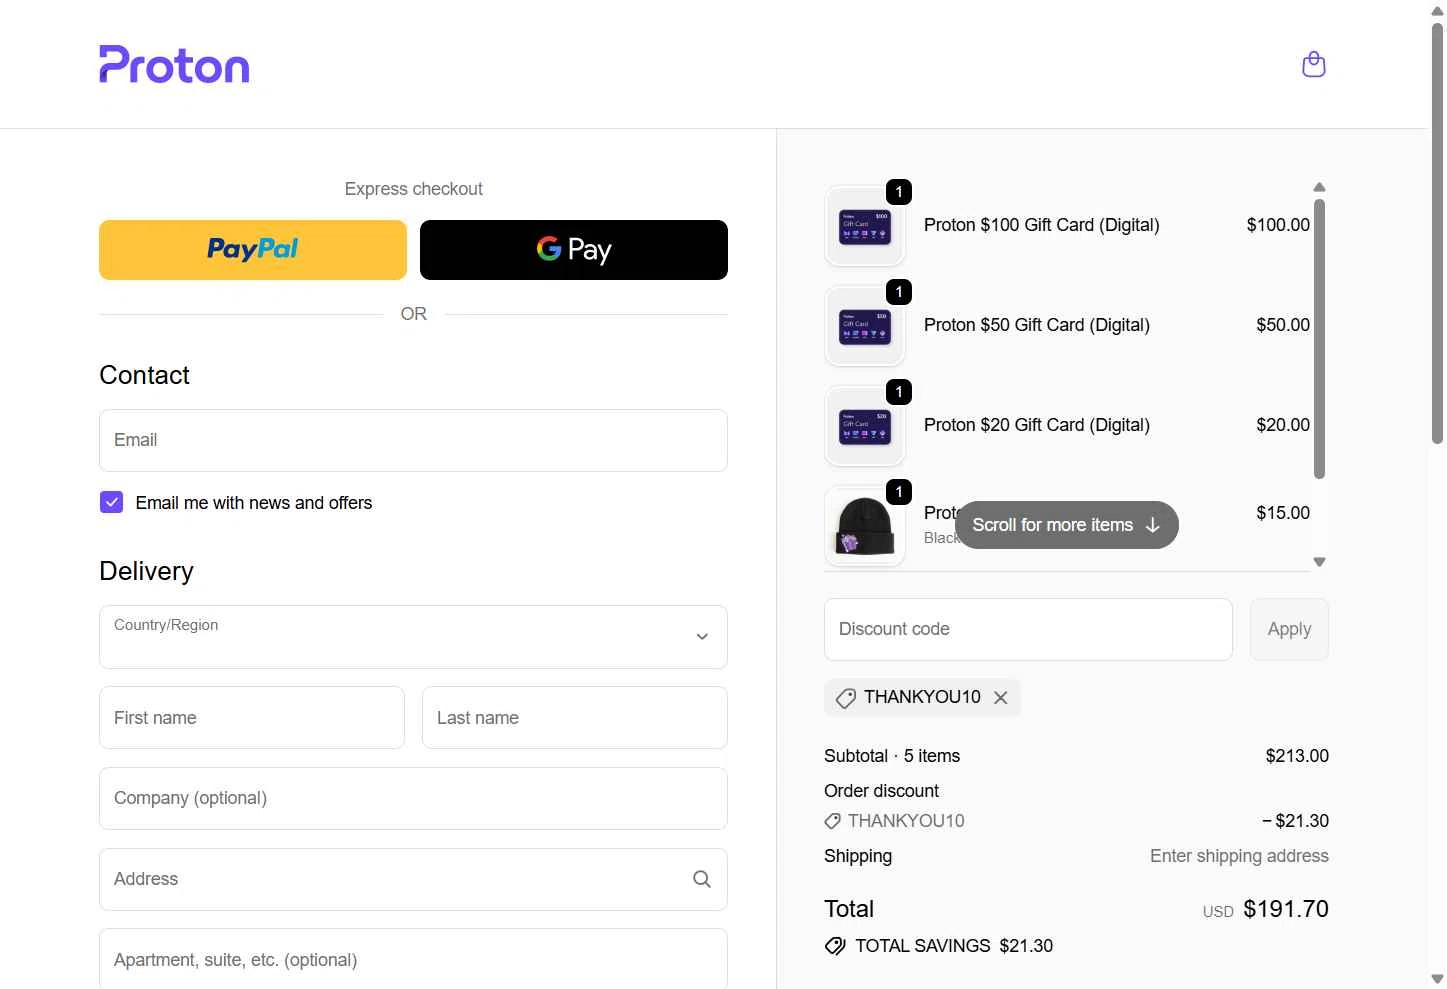Click the Enter shipping address text
1447x989 pixels.
tap(1239, 856)
